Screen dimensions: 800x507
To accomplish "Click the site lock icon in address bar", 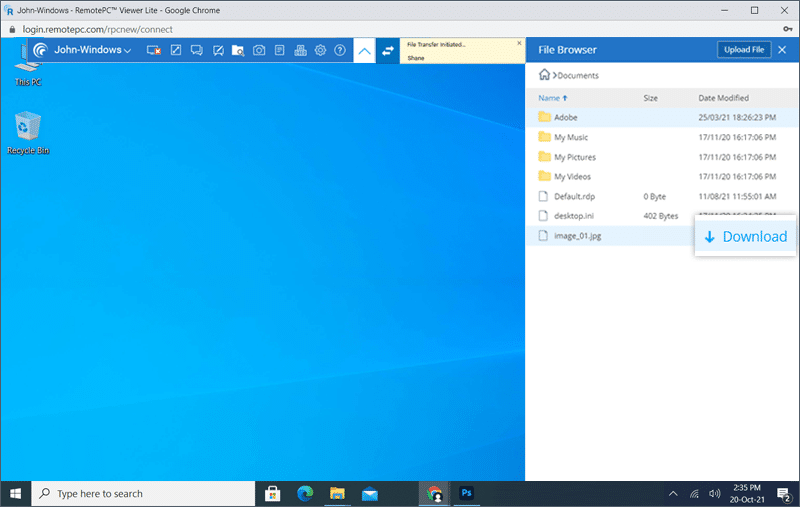I will 12,30.
